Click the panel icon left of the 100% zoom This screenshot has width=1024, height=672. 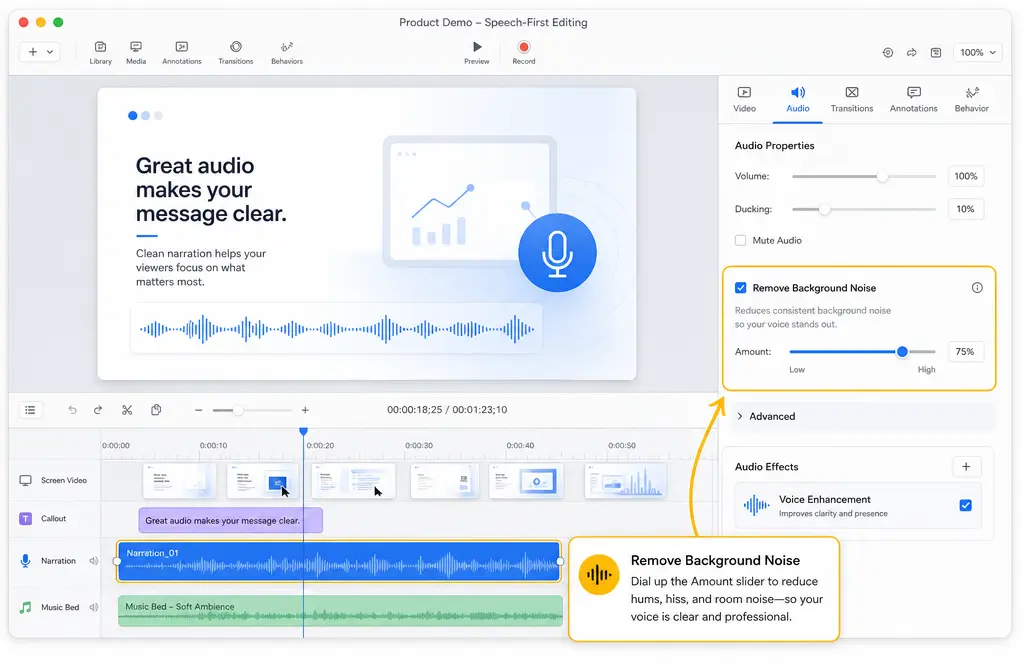(x=936, y=52)
